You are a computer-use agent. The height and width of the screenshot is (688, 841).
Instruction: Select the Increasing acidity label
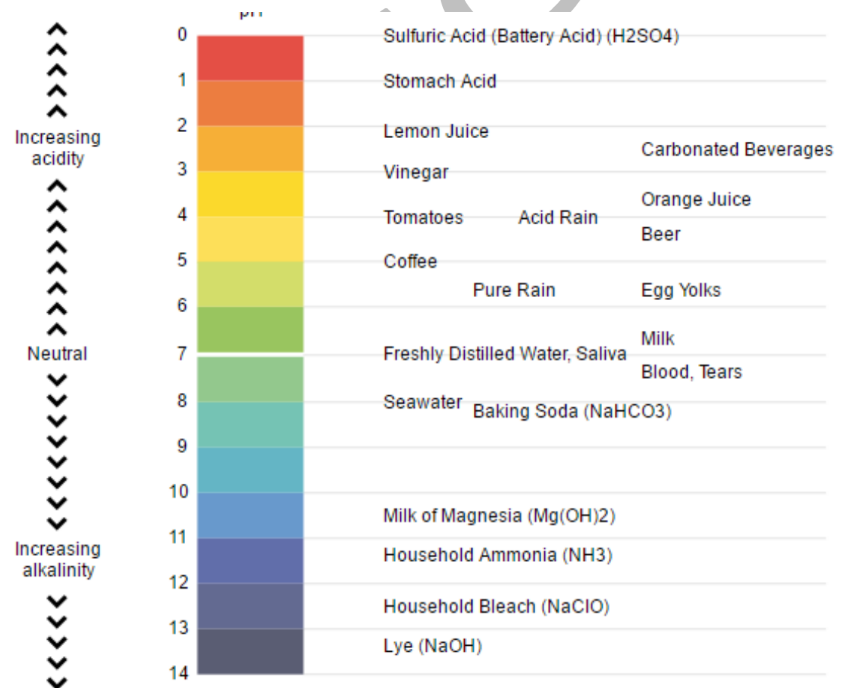click(57, 148)
